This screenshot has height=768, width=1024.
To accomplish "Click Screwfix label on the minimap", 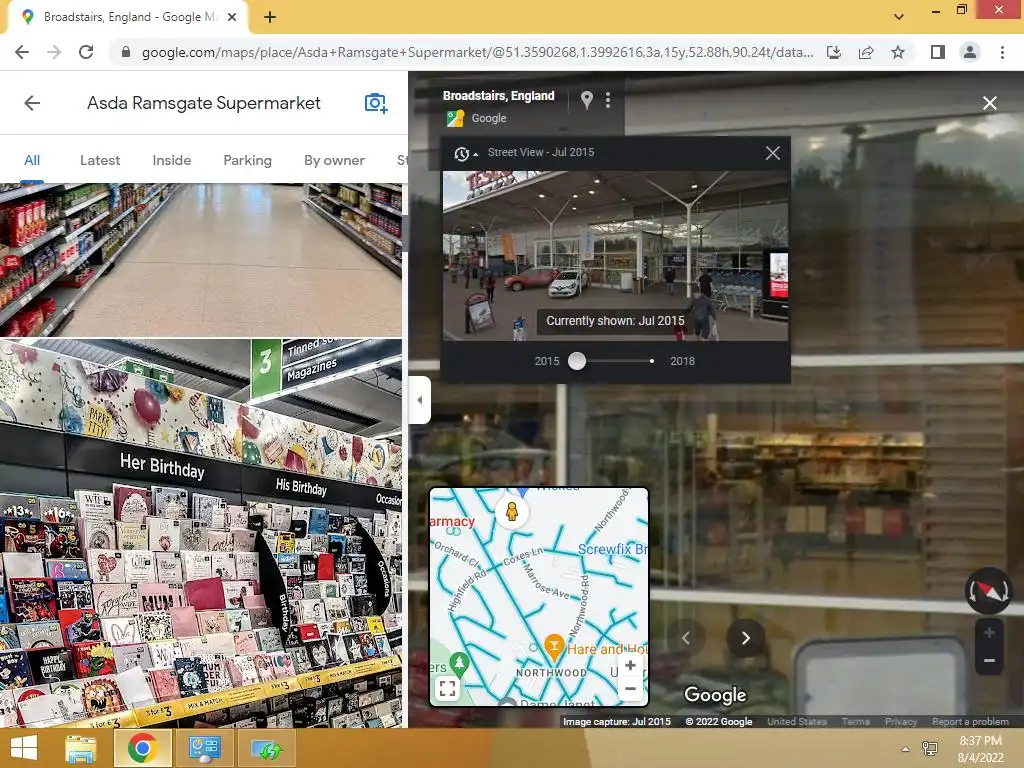I will pos(613,549).
